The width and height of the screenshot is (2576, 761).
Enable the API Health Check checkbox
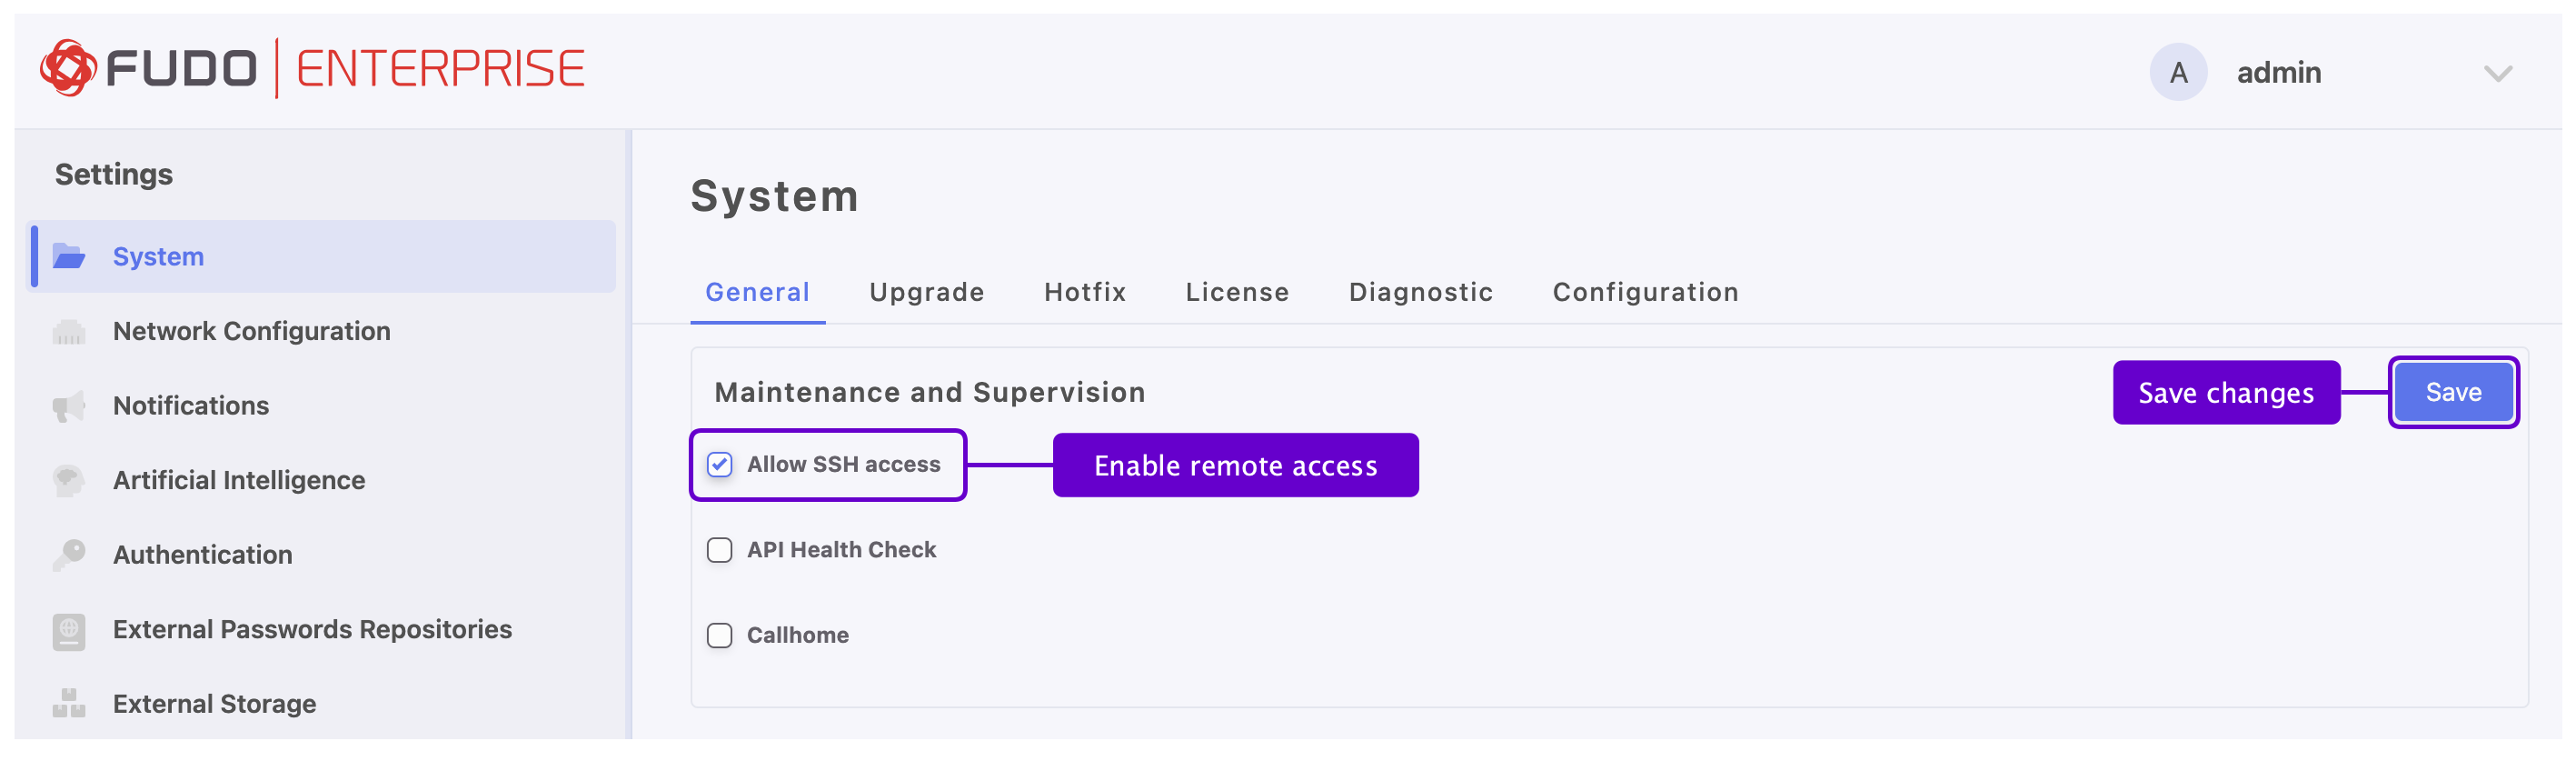[x=720, y=550]
